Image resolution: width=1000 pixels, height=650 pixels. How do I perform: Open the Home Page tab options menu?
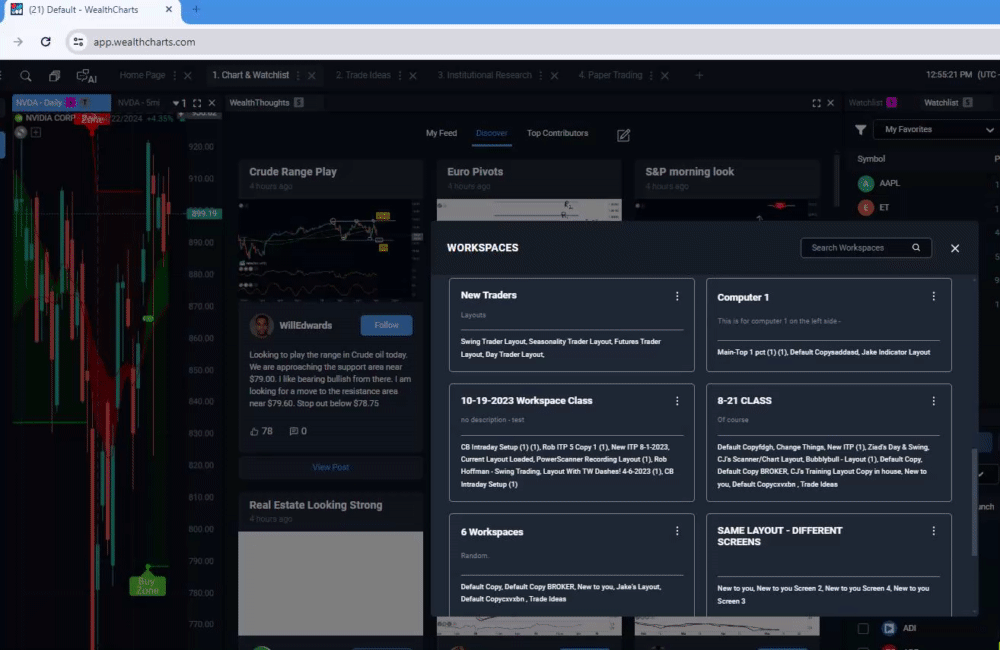[x=175, y=75]
